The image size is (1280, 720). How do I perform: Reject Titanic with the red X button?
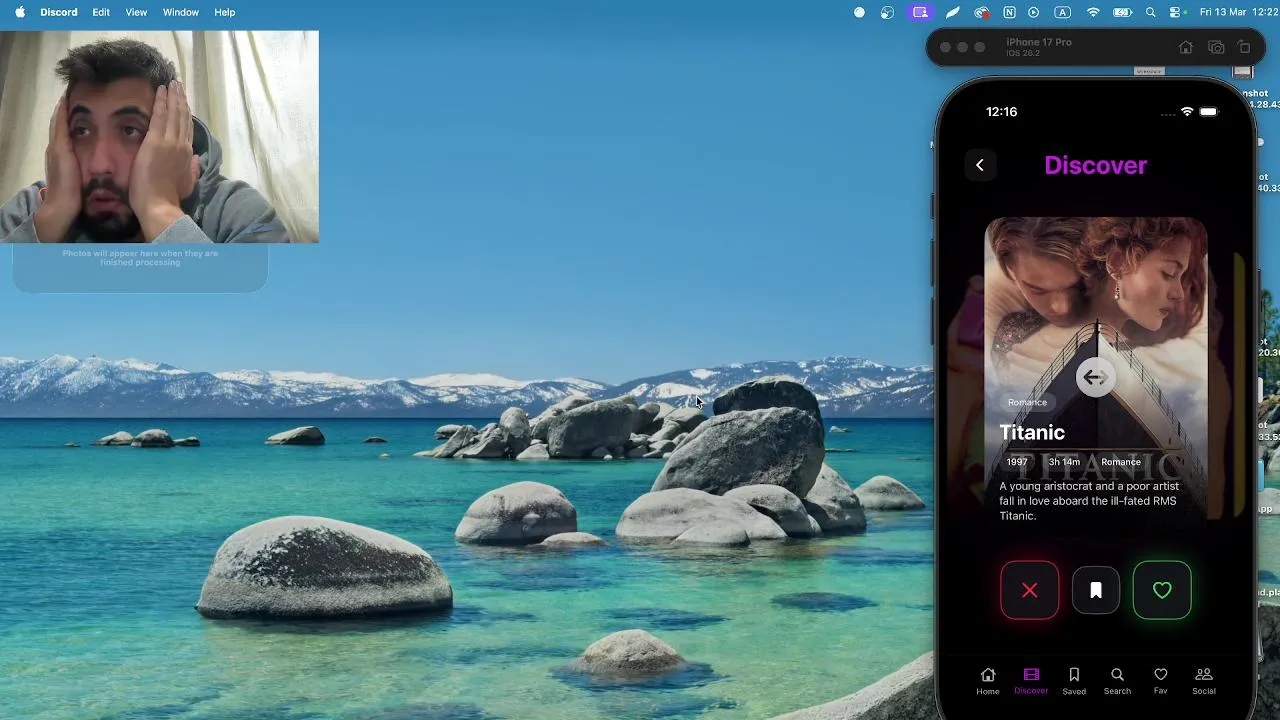point(1029,590)
